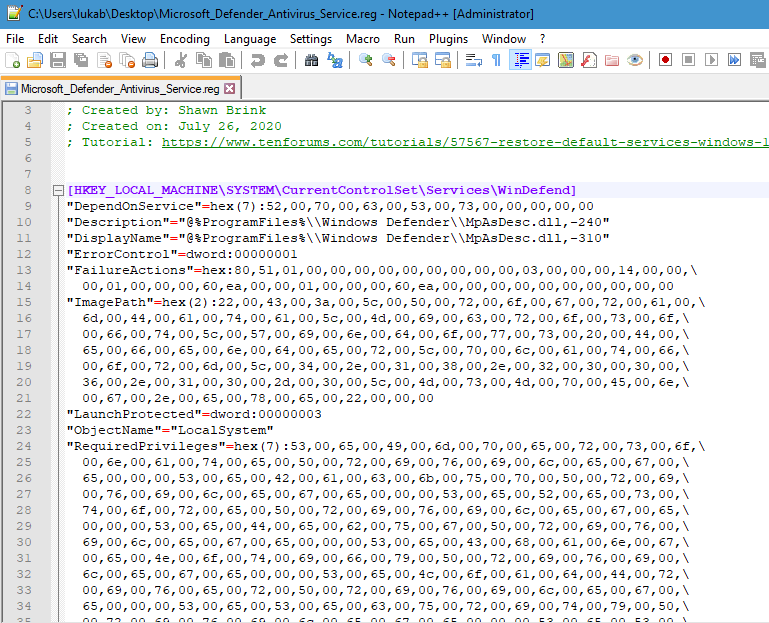Open the Language menu
Screen dimensions: 769x623
tap(250, 39)
